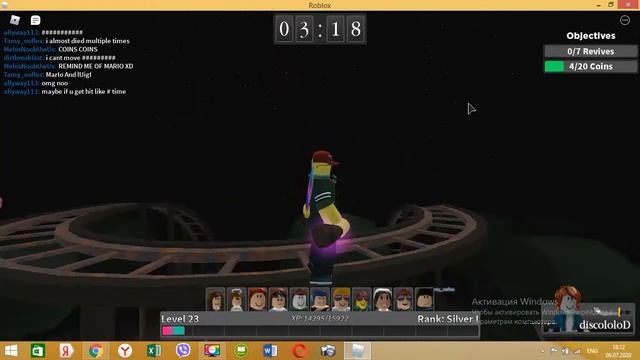640x360 pixels.
Task: Switch the ENG input language indicator
Action: tap(592, 351)
